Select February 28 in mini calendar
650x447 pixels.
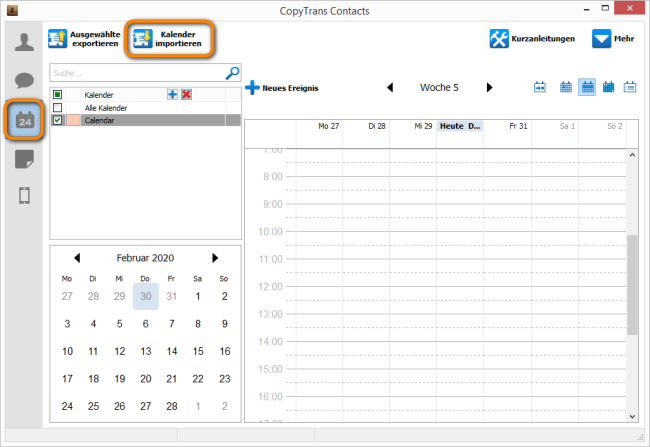pyautogui.click(x=172, y=406)
